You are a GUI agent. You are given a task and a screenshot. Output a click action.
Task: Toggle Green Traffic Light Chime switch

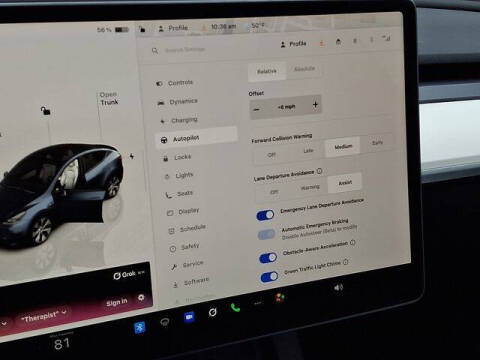269,277
